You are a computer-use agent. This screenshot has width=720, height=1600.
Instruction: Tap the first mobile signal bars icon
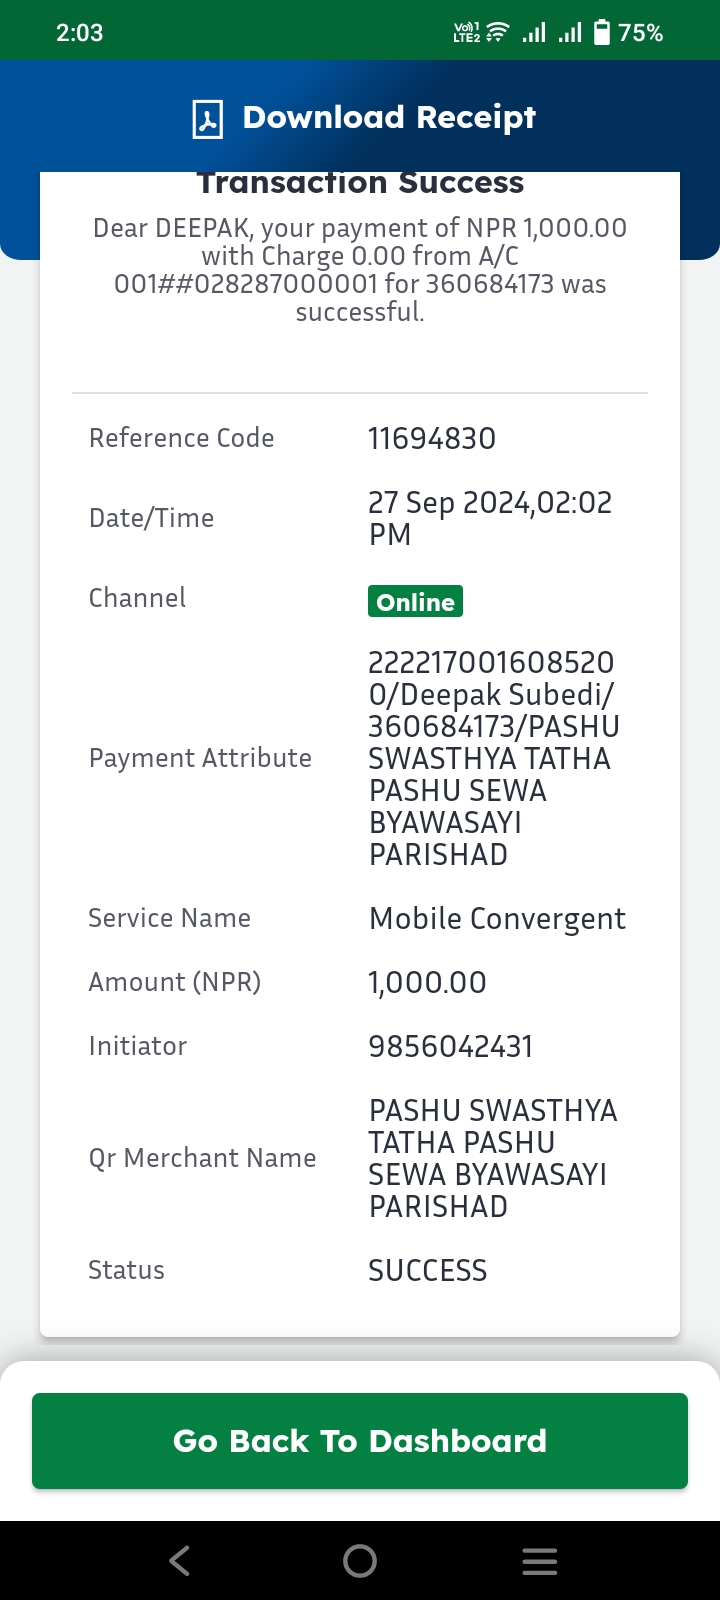coord(534,33)
